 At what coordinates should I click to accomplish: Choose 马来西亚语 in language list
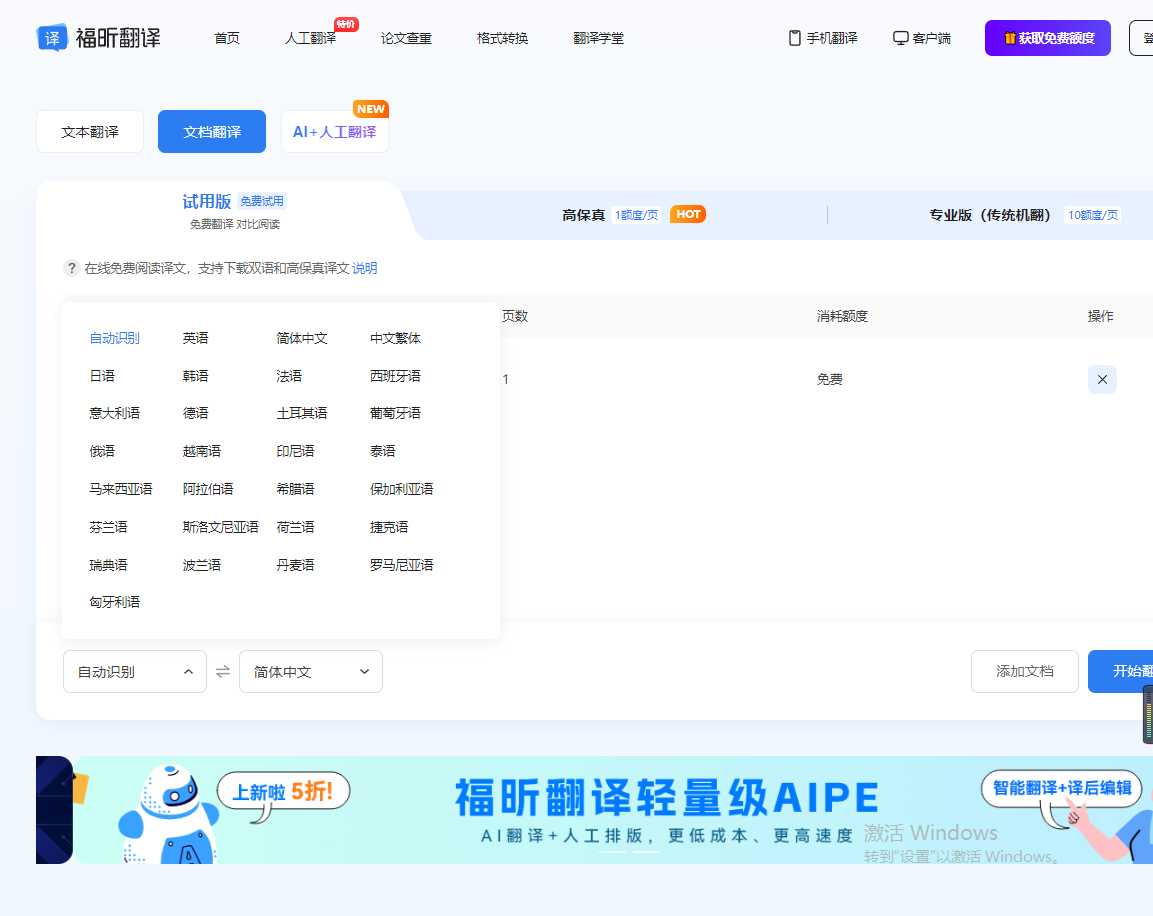121,489
